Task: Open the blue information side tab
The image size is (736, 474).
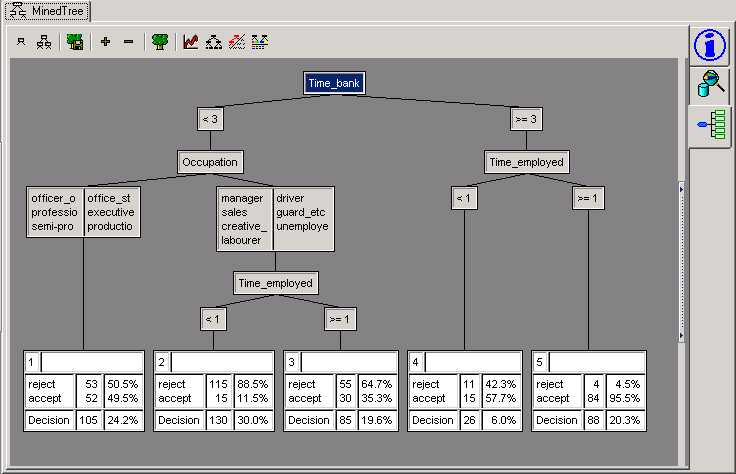Action: click(x=709, y=46)
